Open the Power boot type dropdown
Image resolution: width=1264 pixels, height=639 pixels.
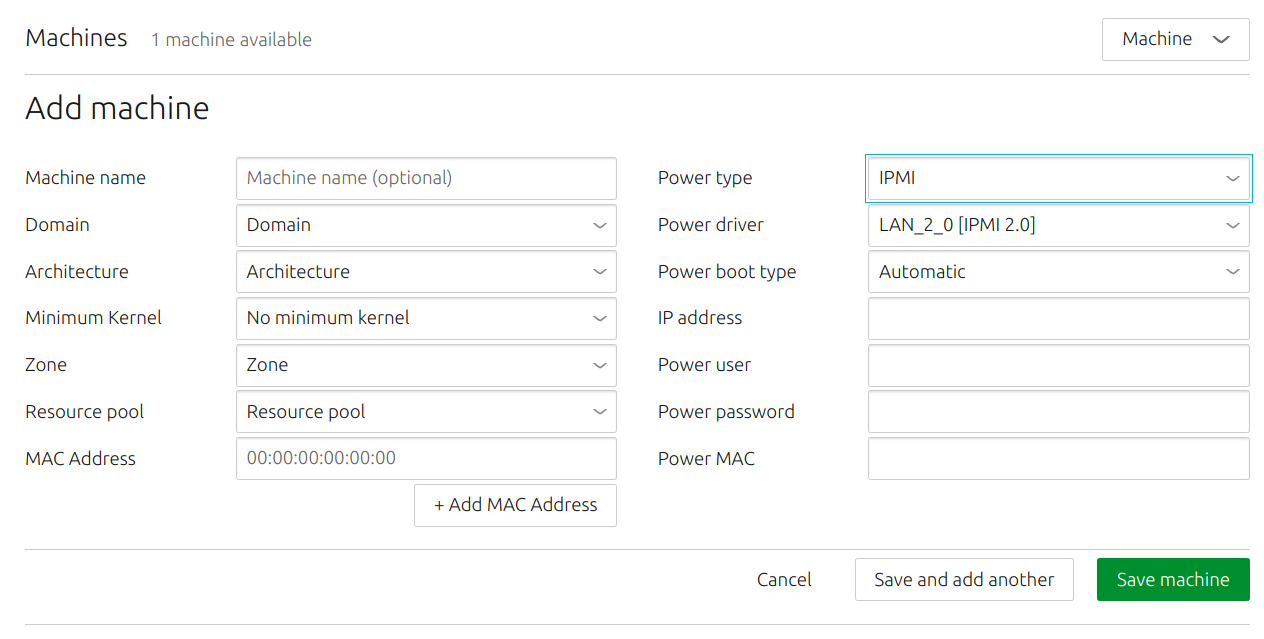[1059, 272]
